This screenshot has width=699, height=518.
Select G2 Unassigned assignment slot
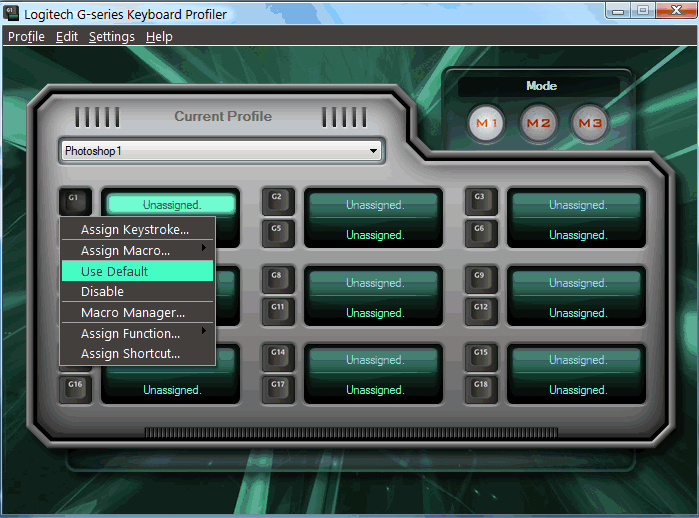374,205
